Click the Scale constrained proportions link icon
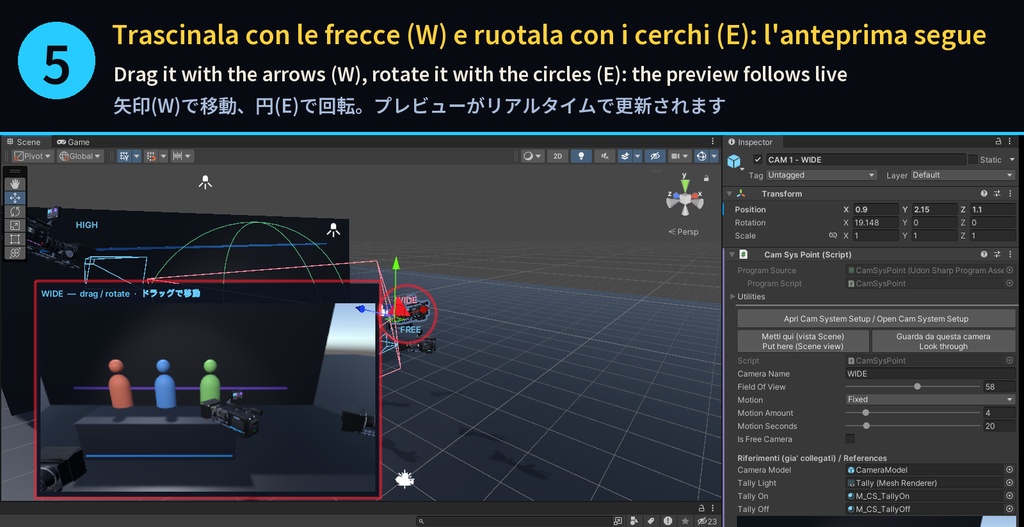The height and width of the screenshot is (527, 1024). [833, 236]
